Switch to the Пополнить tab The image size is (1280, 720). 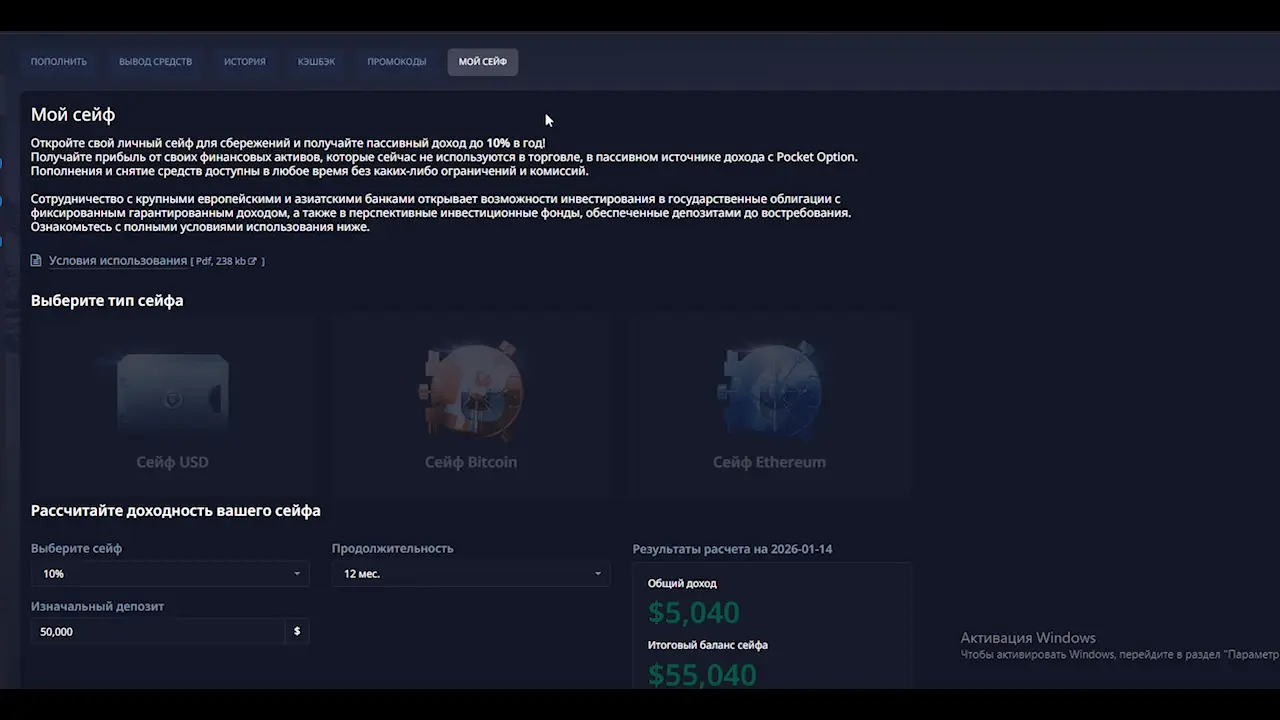pos(59,62)
